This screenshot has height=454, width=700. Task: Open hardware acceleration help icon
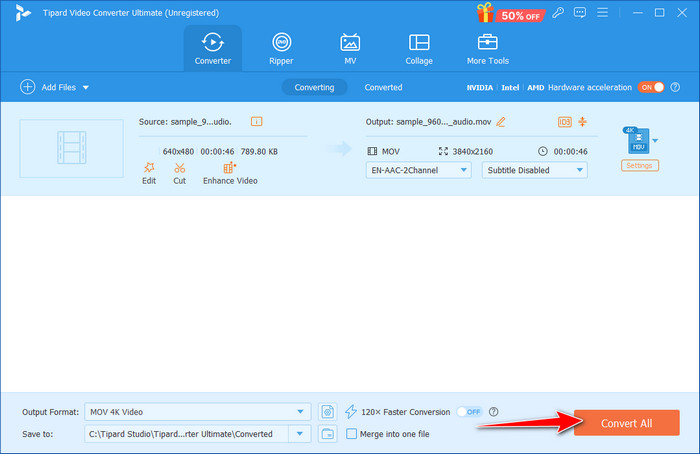(x=675, y=87)
